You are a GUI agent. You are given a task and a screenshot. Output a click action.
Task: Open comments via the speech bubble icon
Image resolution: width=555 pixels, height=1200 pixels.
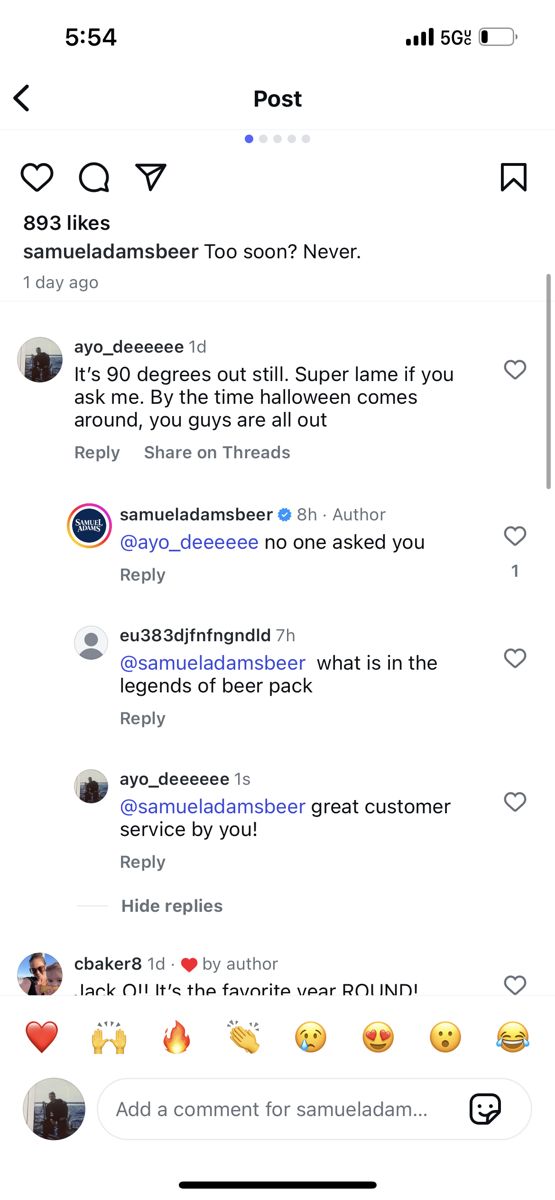coord(94,178)
